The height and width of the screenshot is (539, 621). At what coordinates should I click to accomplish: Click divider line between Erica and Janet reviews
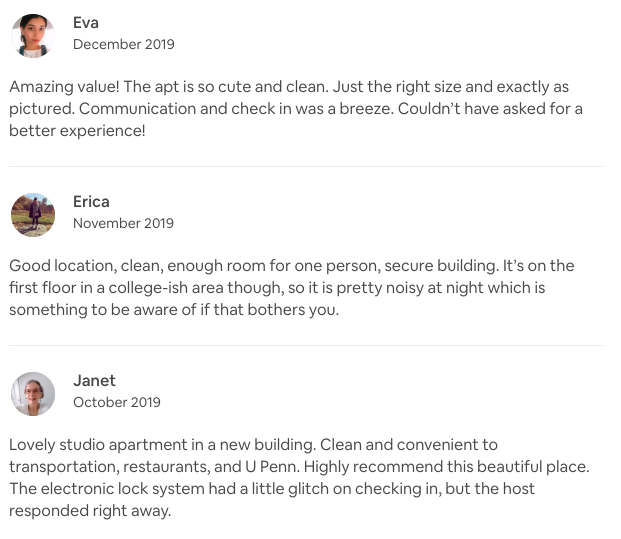[x=306, y=345]
